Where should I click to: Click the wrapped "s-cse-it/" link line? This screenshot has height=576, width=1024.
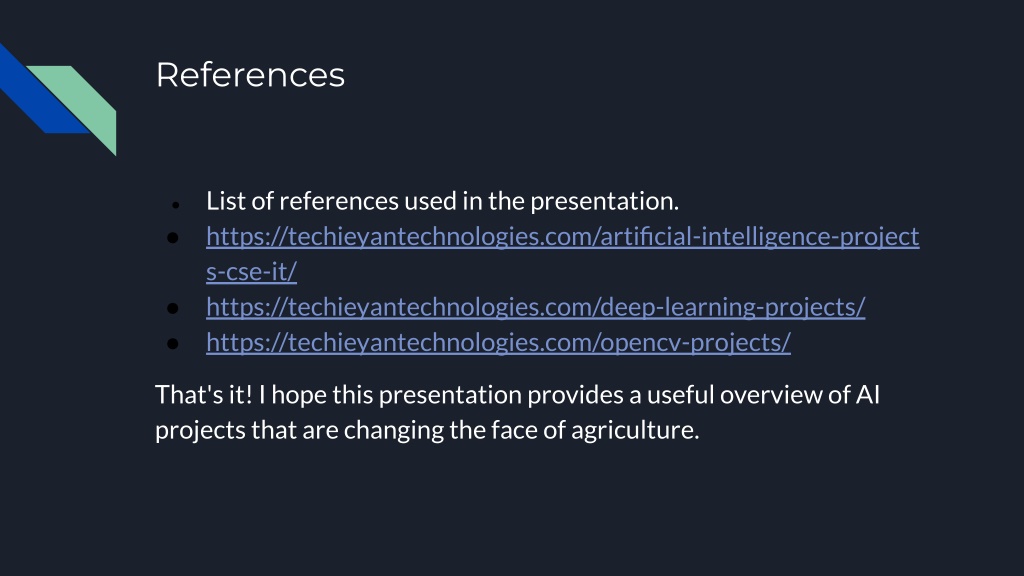tap(251, 272)
